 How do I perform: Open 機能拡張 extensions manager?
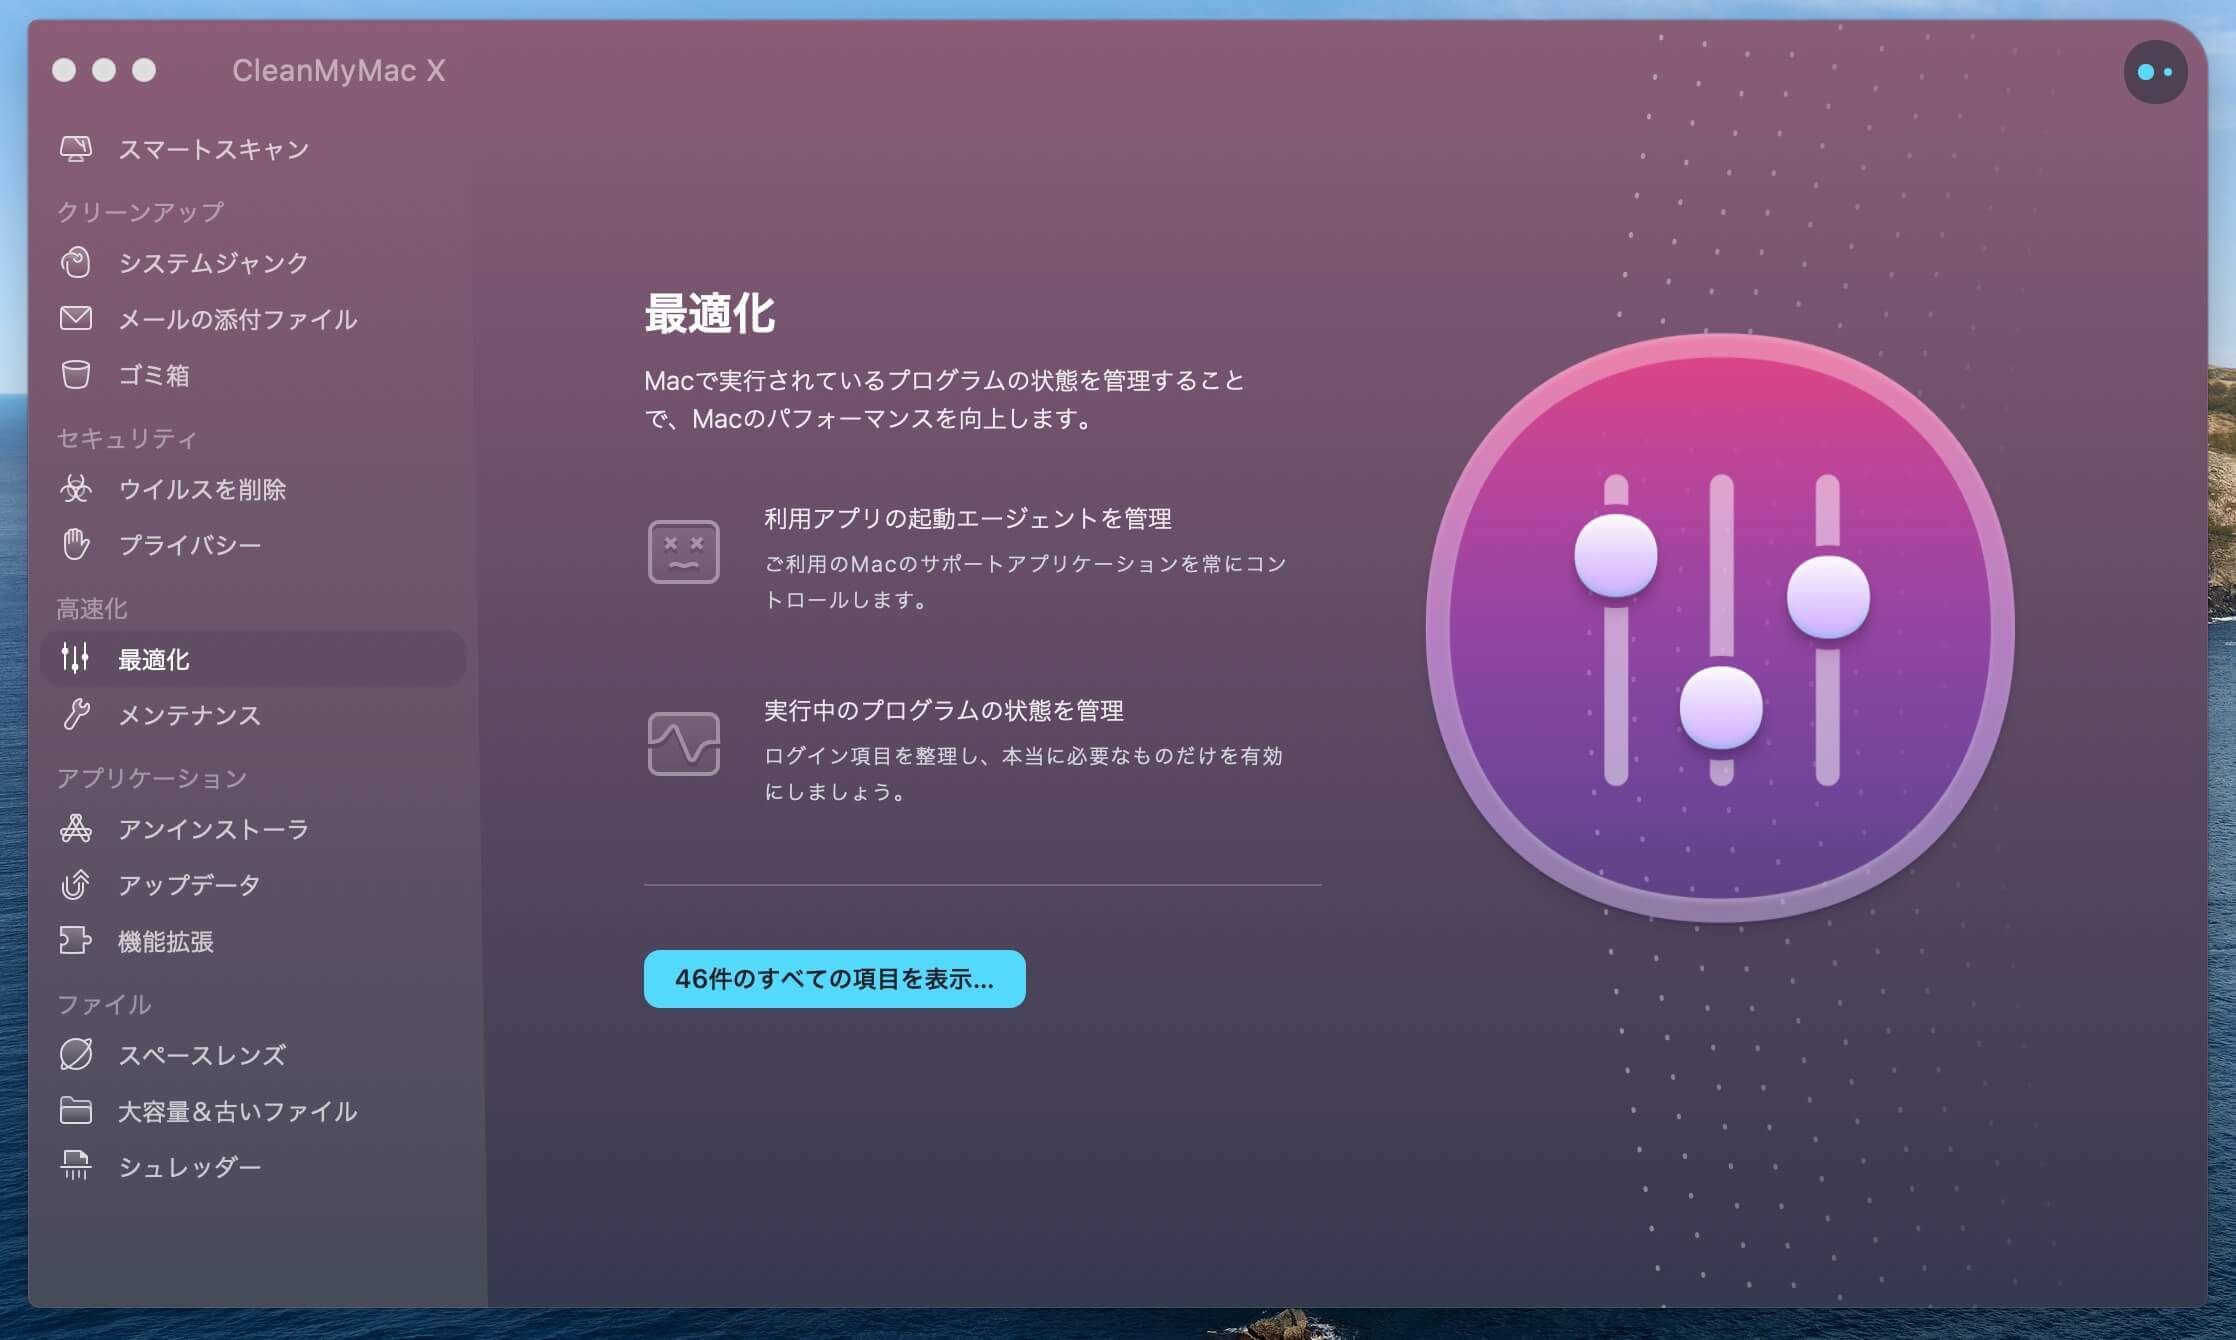coord(76,941)
